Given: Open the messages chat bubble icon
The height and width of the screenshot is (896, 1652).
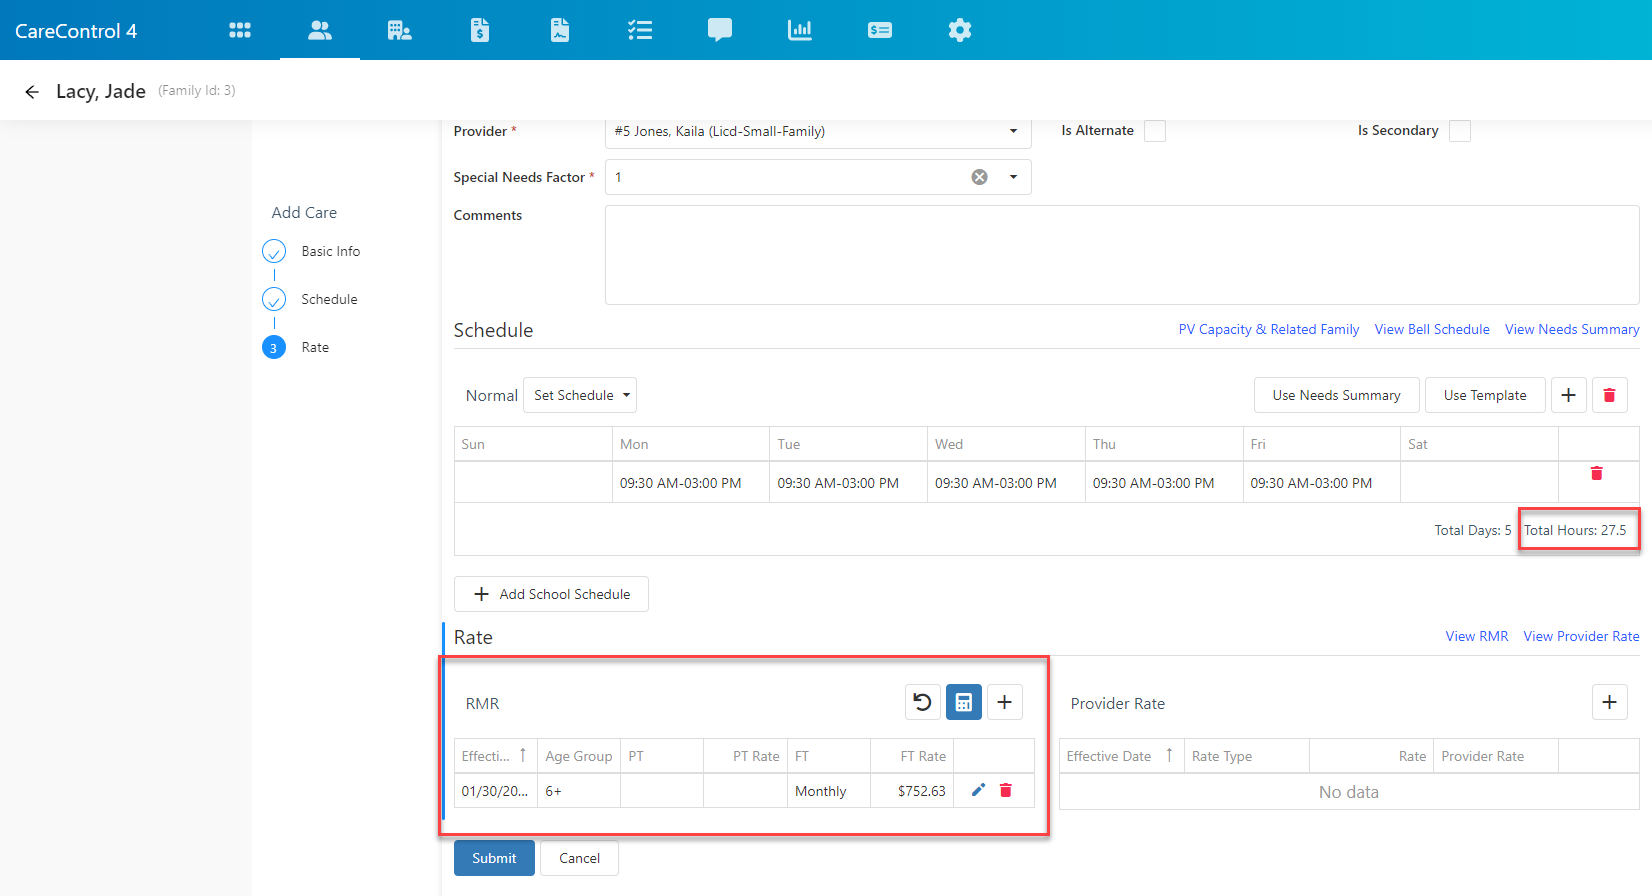Looking at the screenshot, I should click(720, 30).
